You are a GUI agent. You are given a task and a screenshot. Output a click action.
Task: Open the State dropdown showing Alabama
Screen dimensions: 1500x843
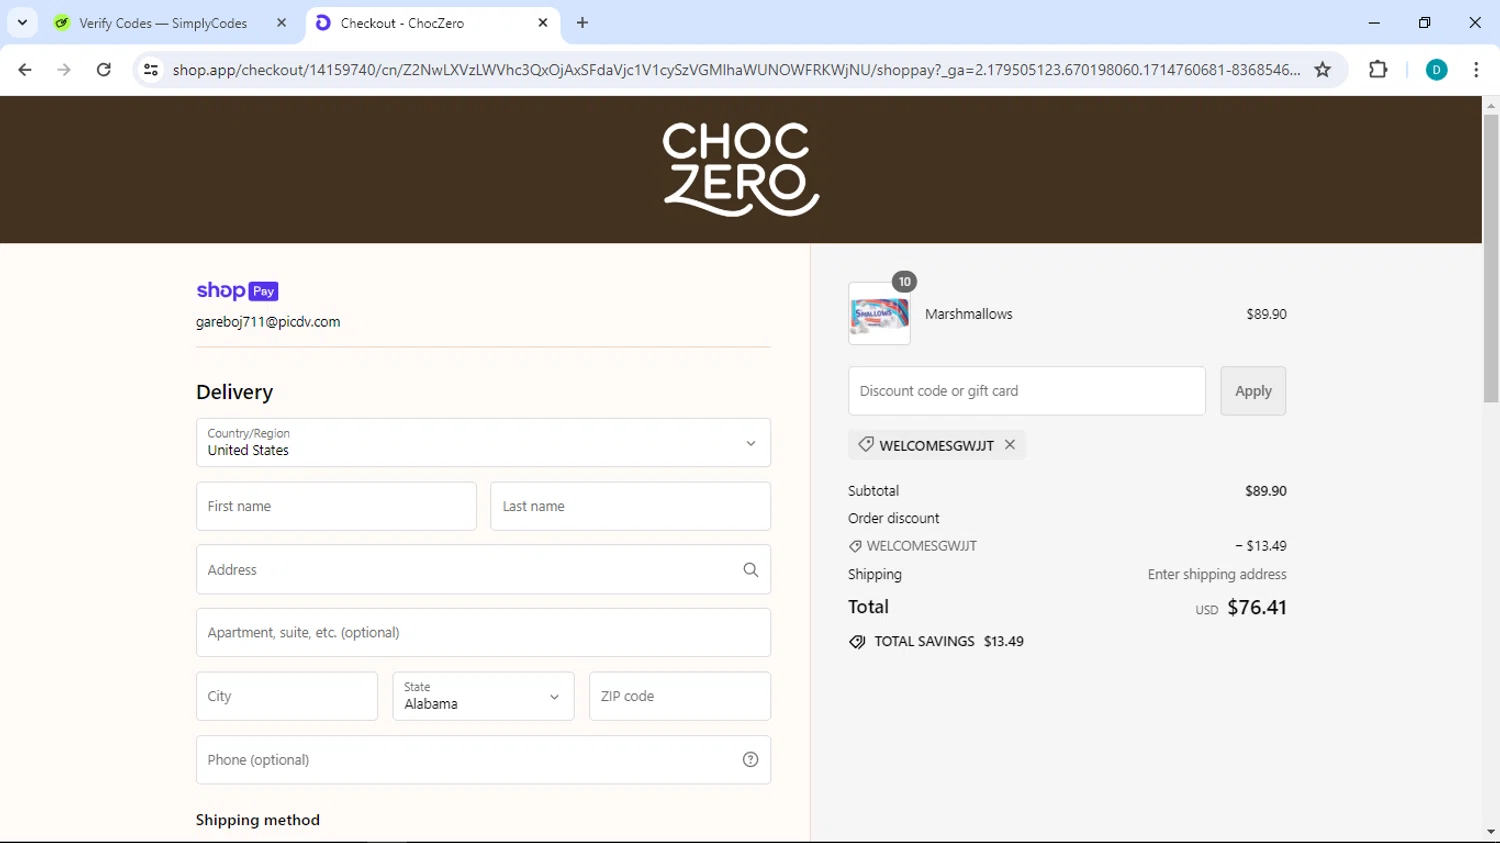(483, 696)
